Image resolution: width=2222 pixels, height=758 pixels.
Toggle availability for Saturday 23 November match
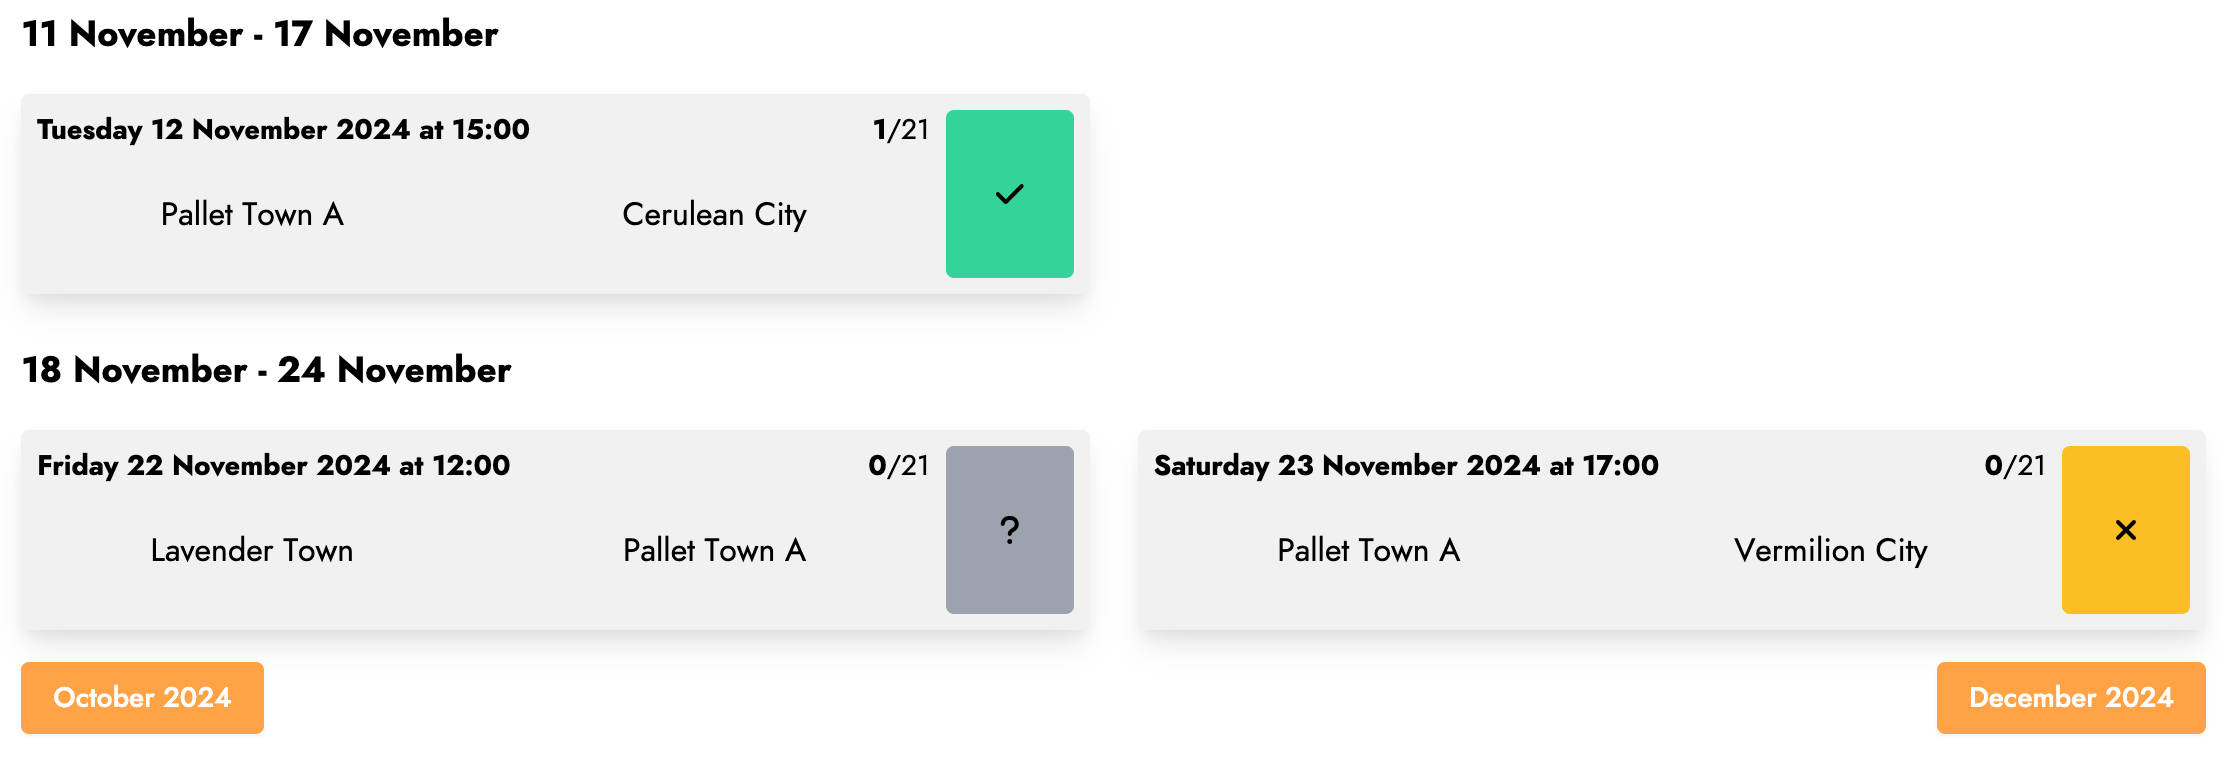[2125, 530]
